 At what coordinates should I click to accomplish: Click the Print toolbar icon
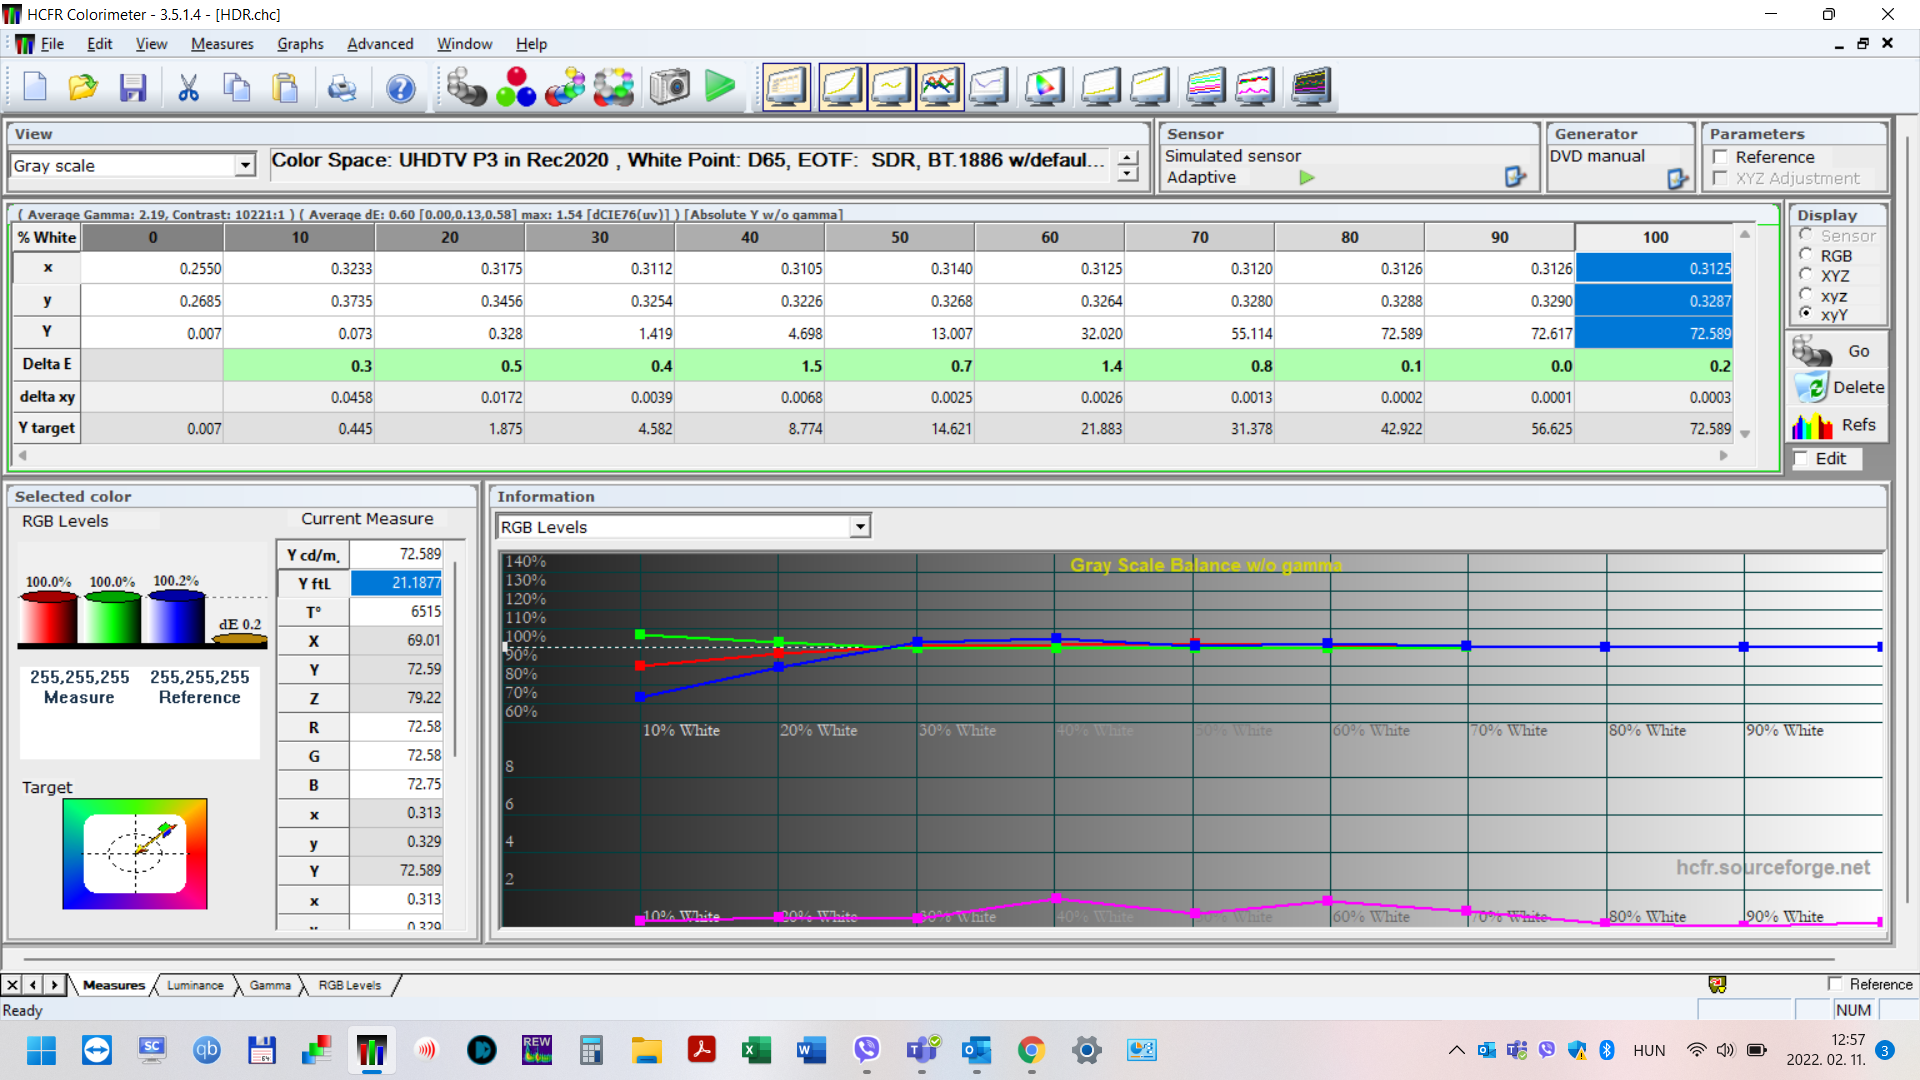[342, 88]
